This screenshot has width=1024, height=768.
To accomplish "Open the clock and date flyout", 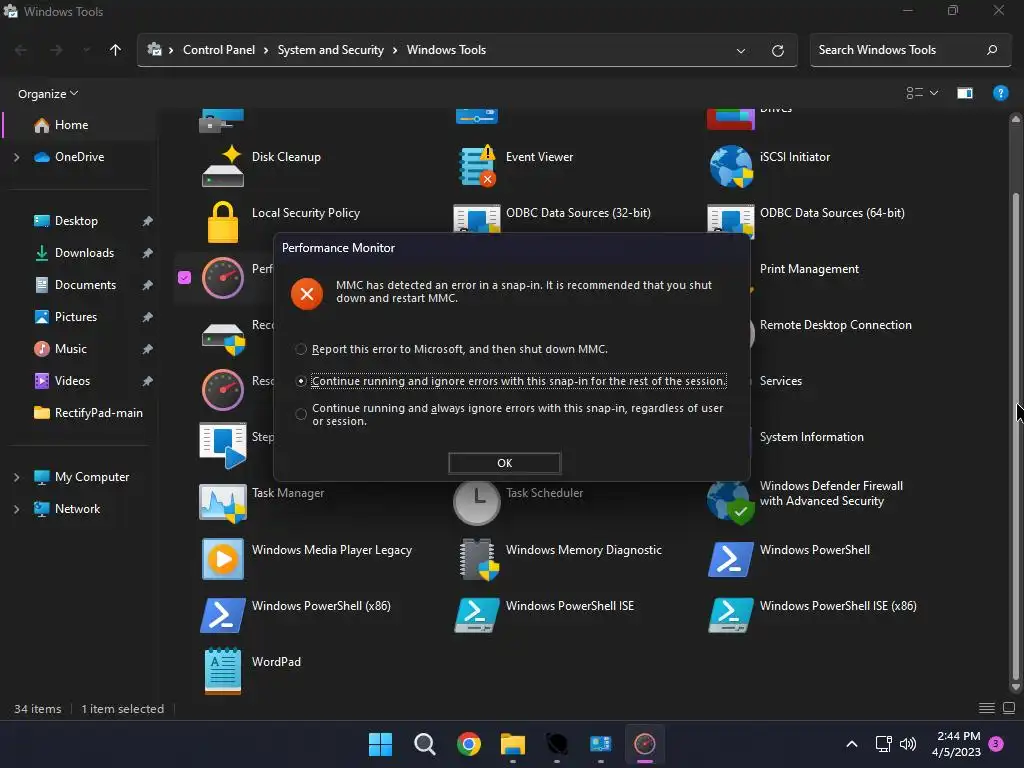I will point(956,744).
